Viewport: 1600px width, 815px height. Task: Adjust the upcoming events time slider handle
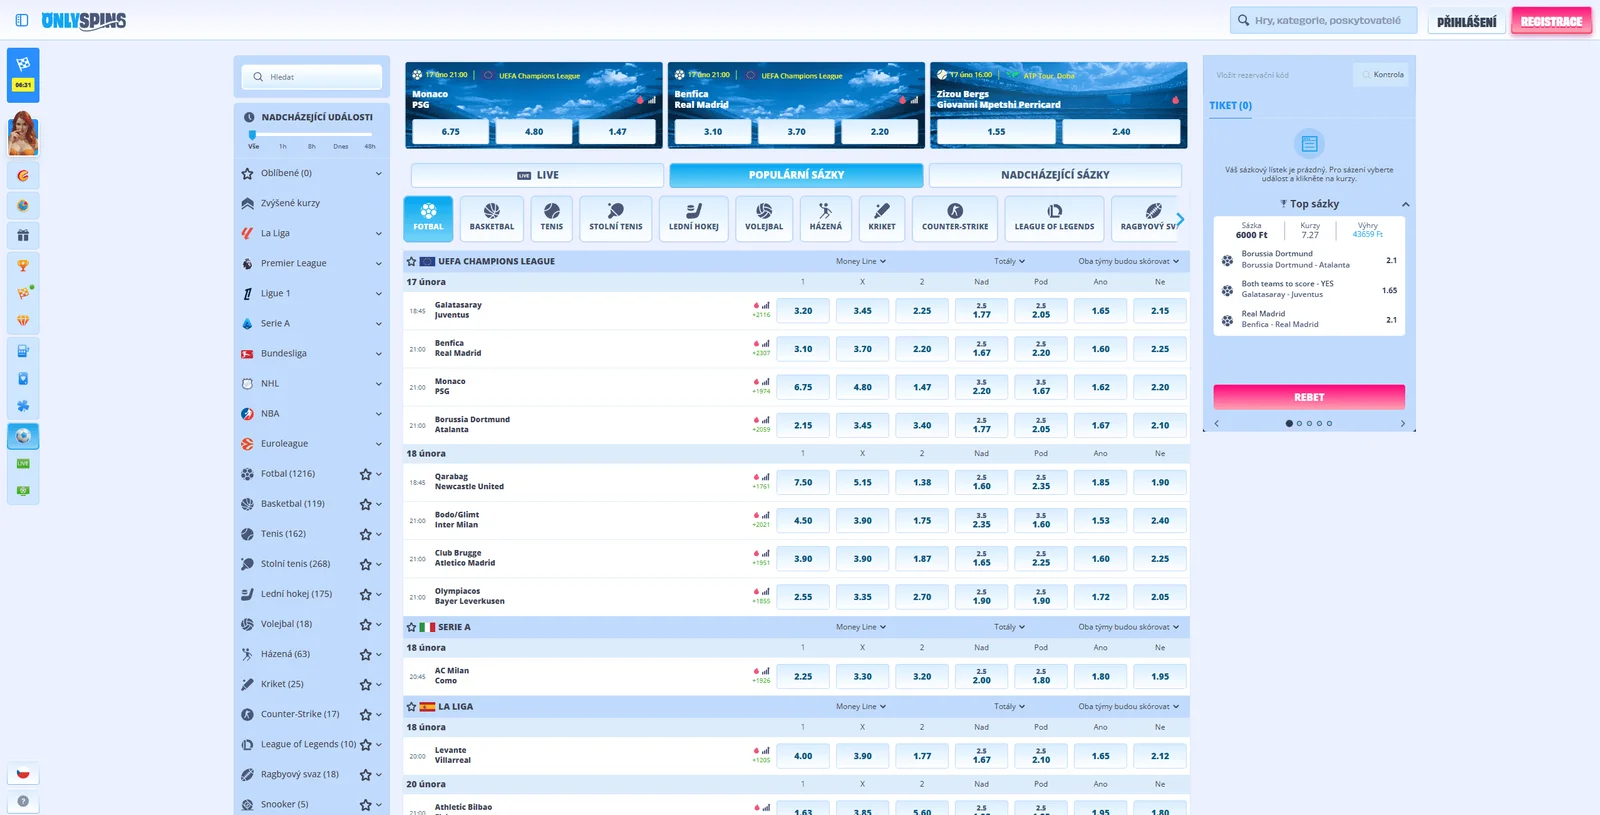[x=253, y=134]
